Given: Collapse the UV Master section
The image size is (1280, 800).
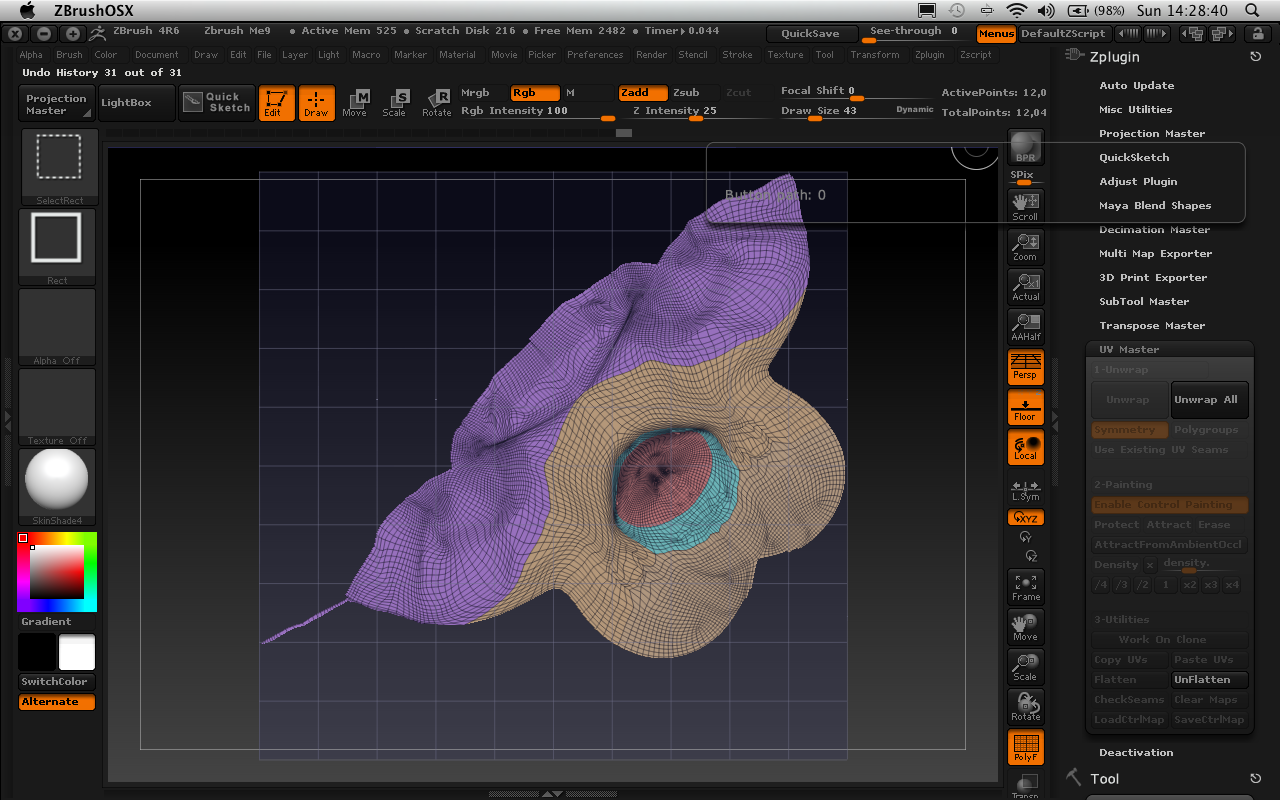Looking at the screenshot, I should coord(1129,350).
